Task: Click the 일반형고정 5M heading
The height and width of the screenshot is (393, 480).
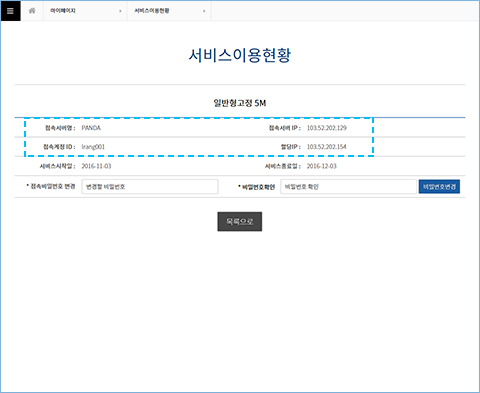Action: [x=240, y=103]
